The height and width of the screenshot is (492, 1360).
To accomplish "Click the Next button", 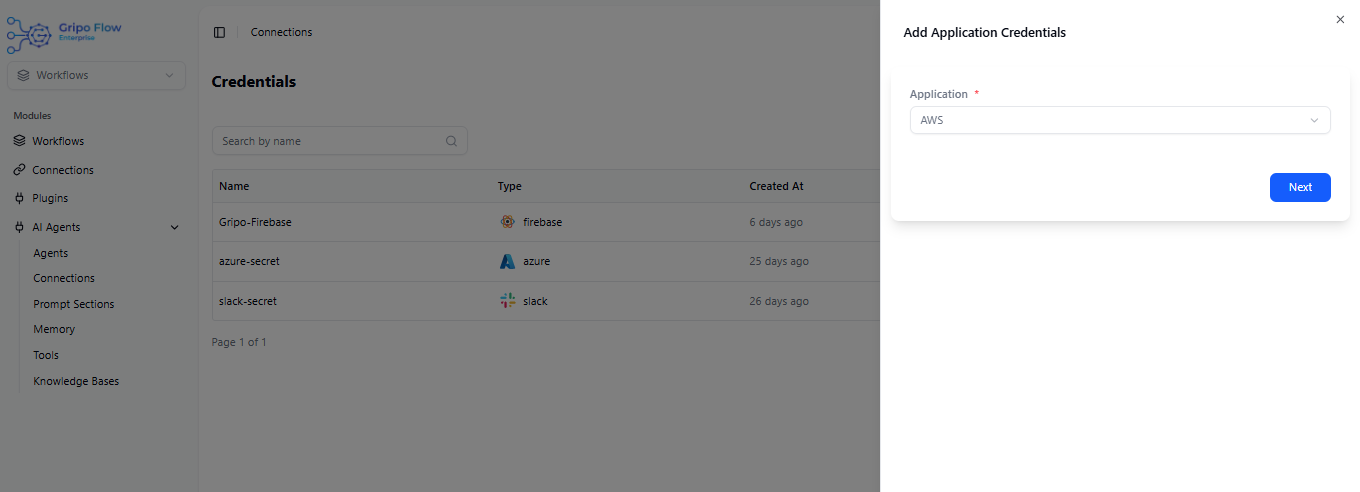I will click(x=1299, y=187).
